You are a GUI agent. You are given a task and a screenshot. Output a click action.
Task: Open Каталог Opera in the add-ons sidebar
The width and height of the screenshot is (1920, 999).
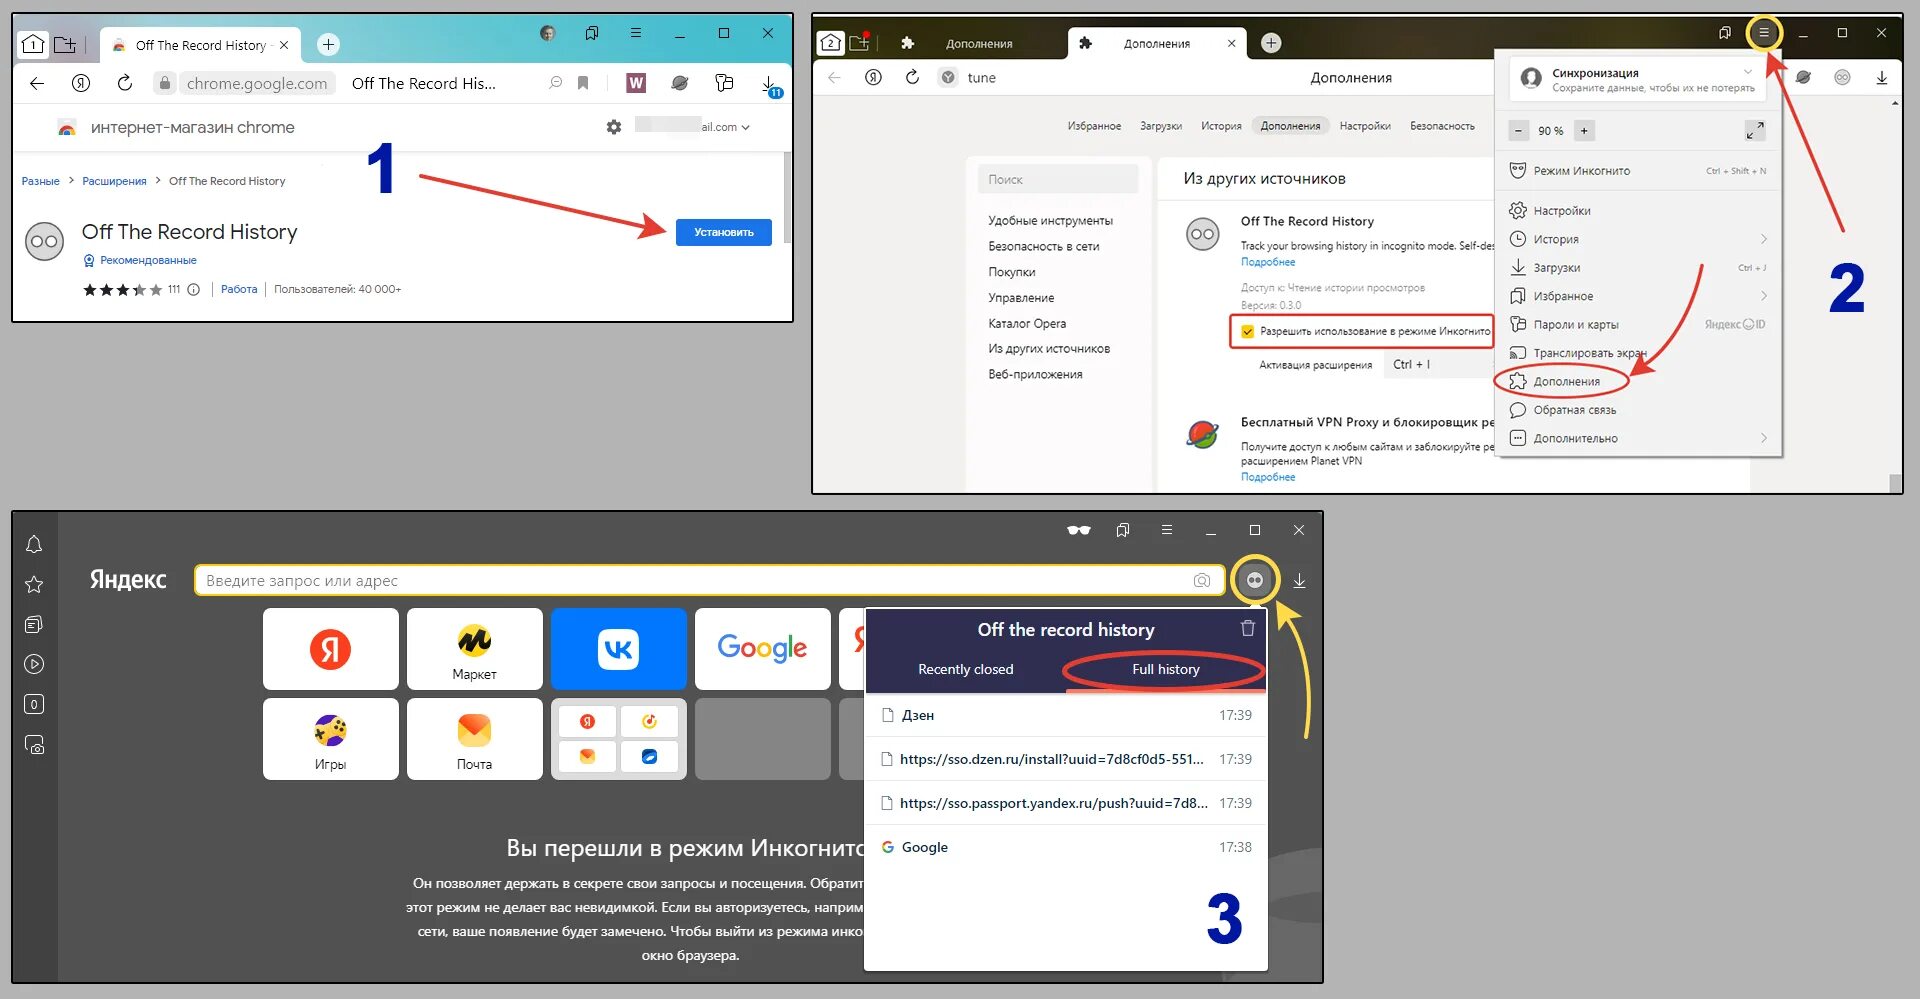click(x=1027, y=323)
